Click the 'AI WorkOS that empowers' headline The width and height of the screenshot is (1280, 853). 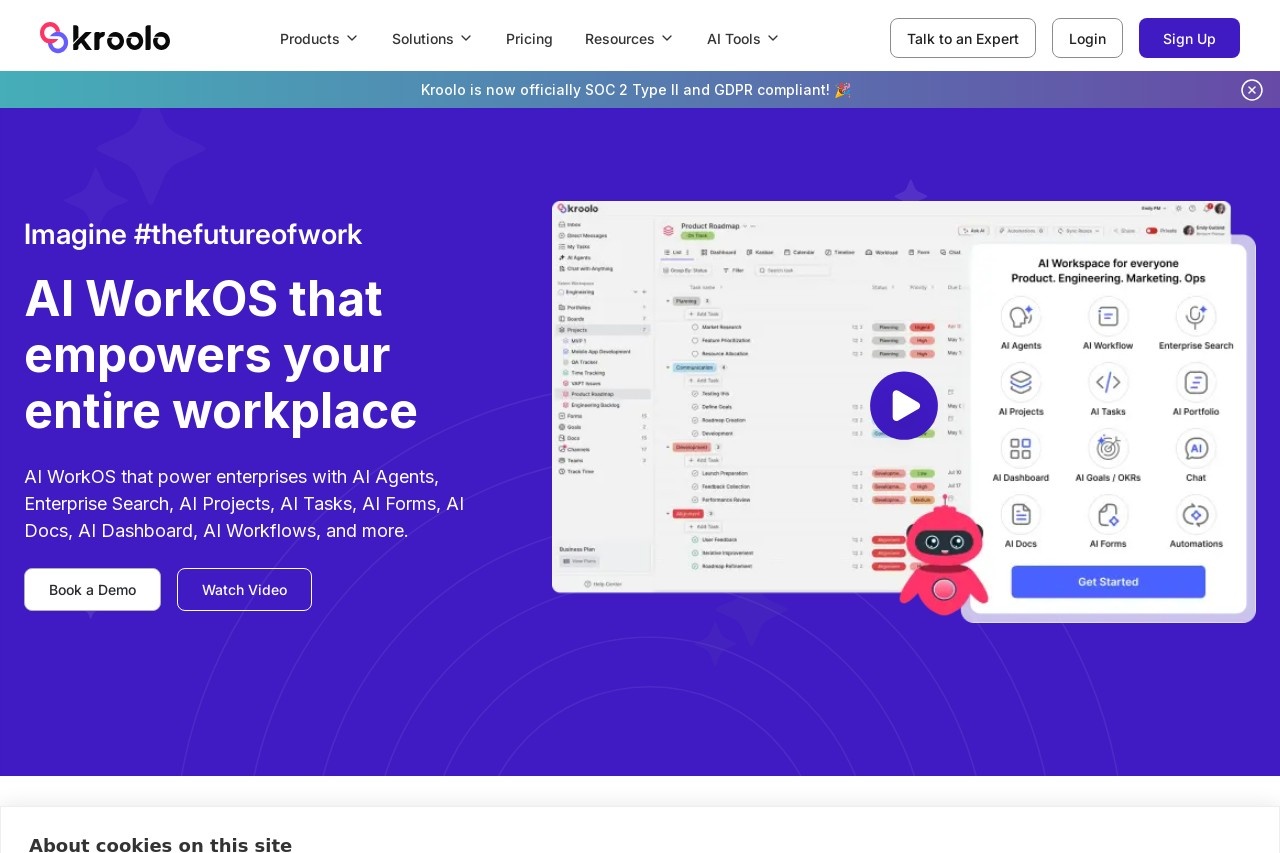click(x=221, y=354)
